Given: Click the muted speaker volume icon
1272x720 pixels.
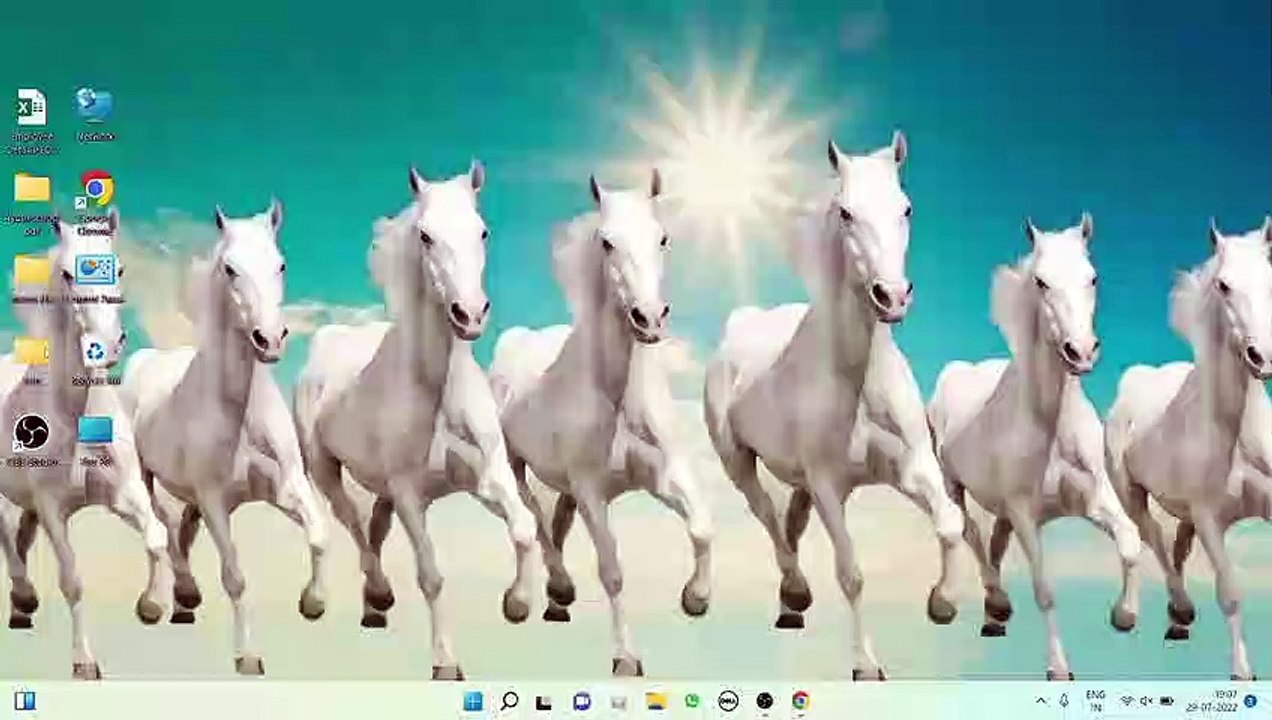Looking at the screenshot, I should pos(1147,701).
